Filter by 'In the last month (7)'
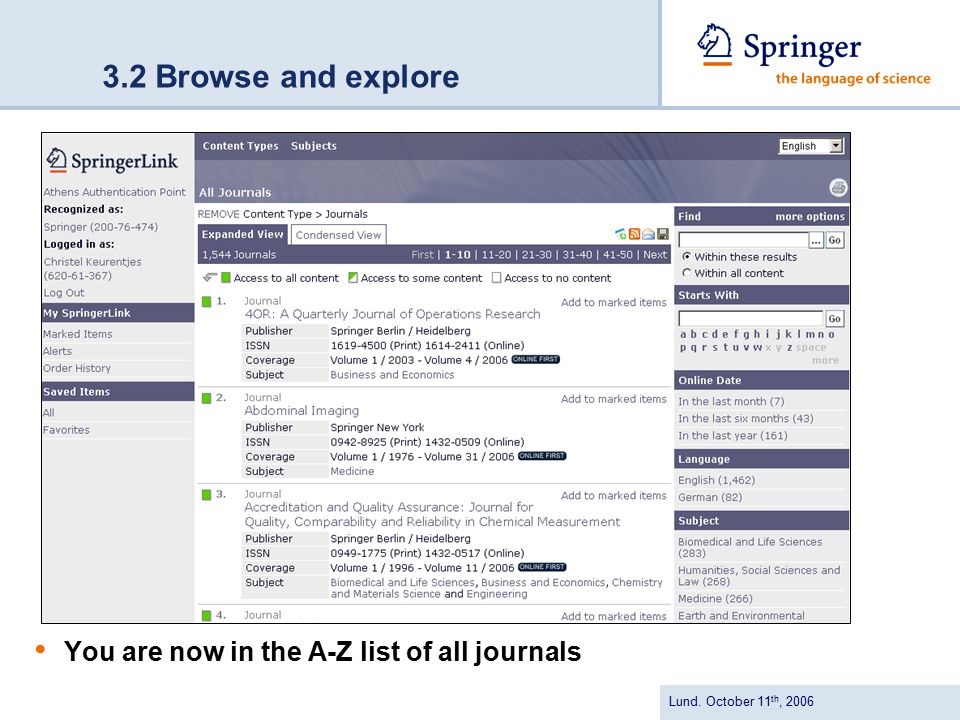Image resolution: width=960 pixels, height=720 pixels. pos(731,402)
